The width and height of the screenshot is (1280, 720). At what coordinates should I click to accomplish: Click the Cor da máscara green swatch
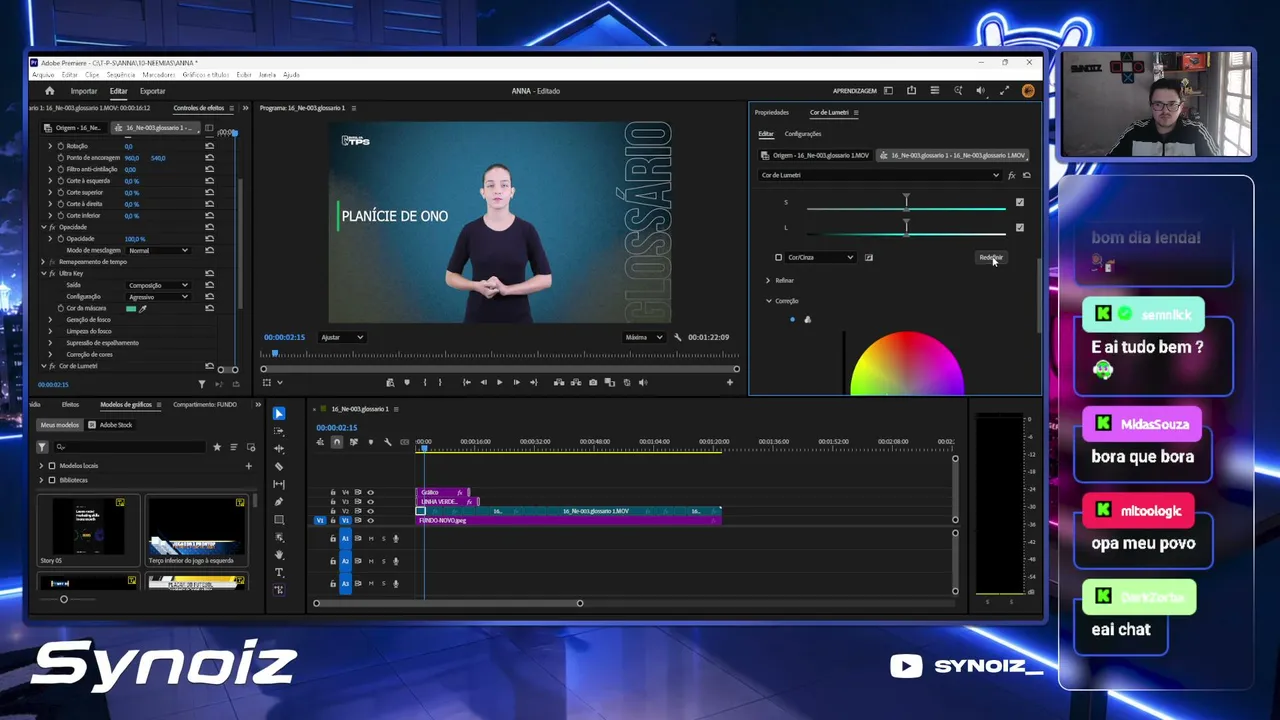(x=131, y=308)
